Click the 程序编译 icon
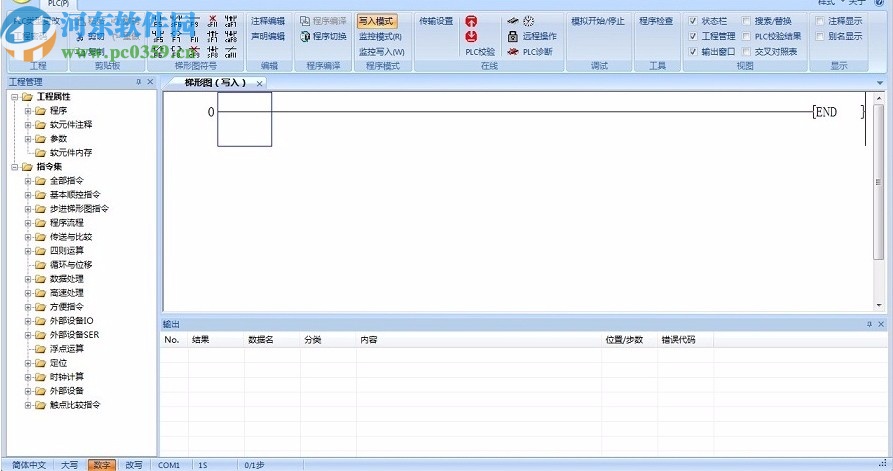 (x=305, y=21)
